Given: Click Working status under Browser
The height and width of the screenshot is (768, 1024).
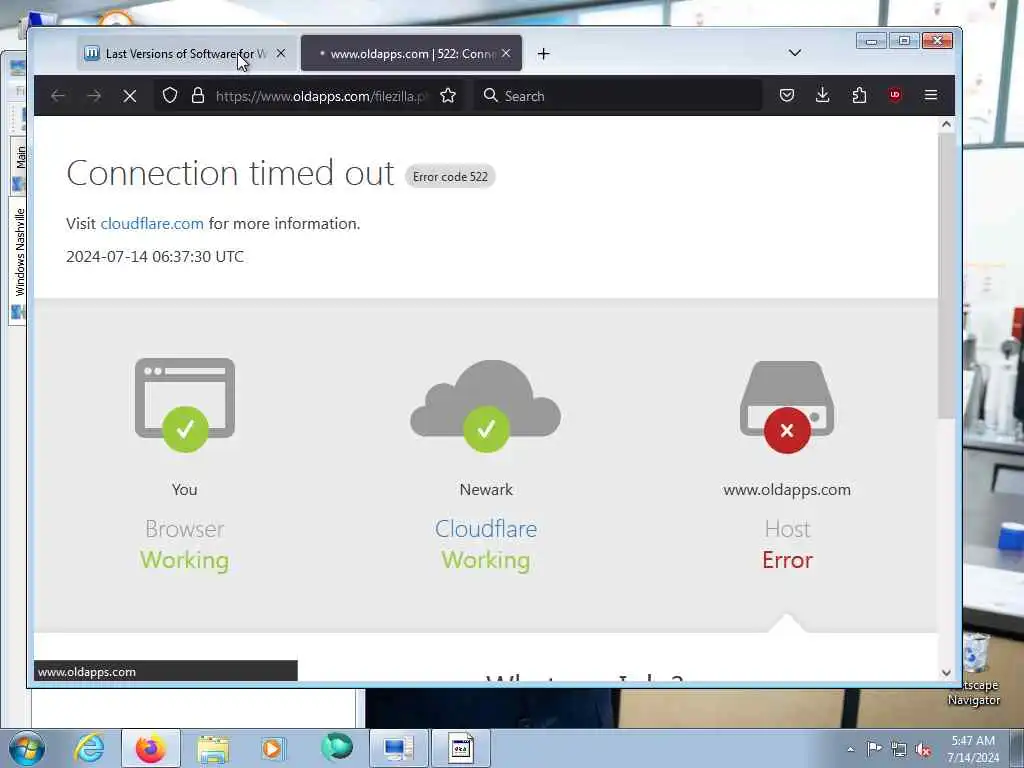Looking at the screenshot, I should point(185,560).
